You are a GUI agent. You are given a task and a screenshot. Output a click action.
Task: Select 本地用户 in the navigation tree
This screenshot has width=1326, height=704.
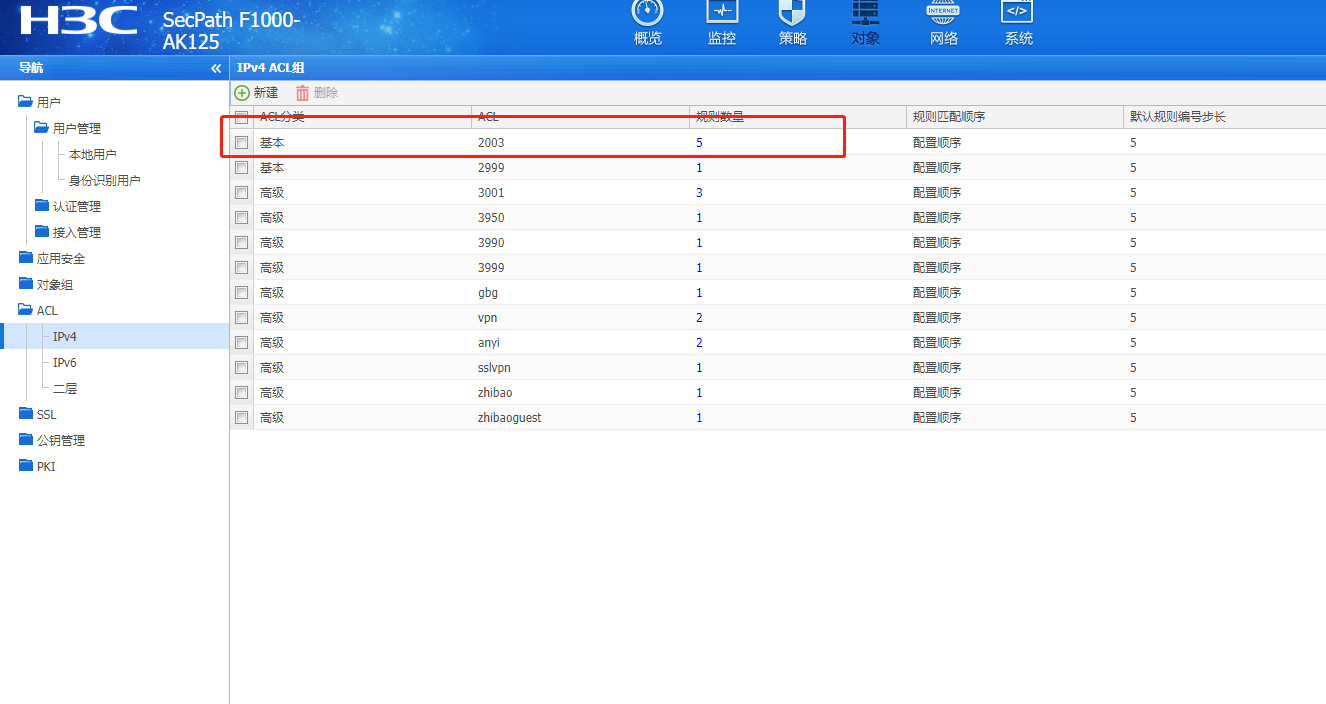pos(92,154)
